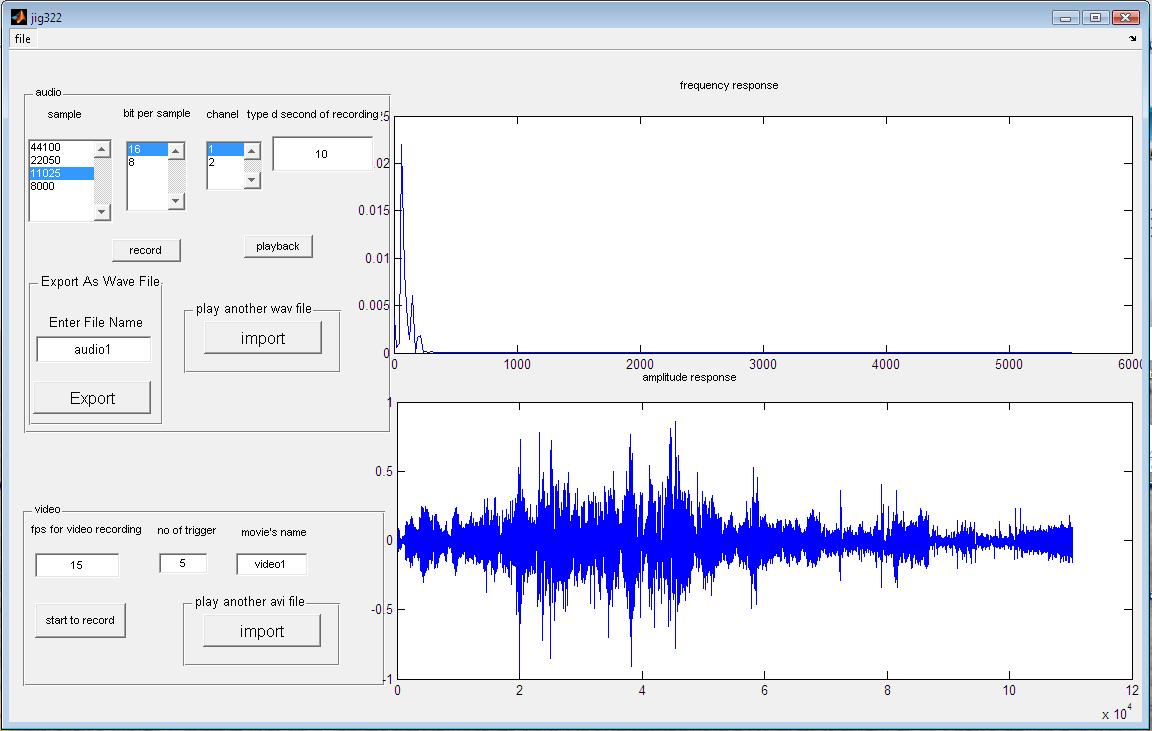The image size is (1152, 731).
Task: Click the seconds of recording field
Action: pyautogui.click(x=322, y=154)
